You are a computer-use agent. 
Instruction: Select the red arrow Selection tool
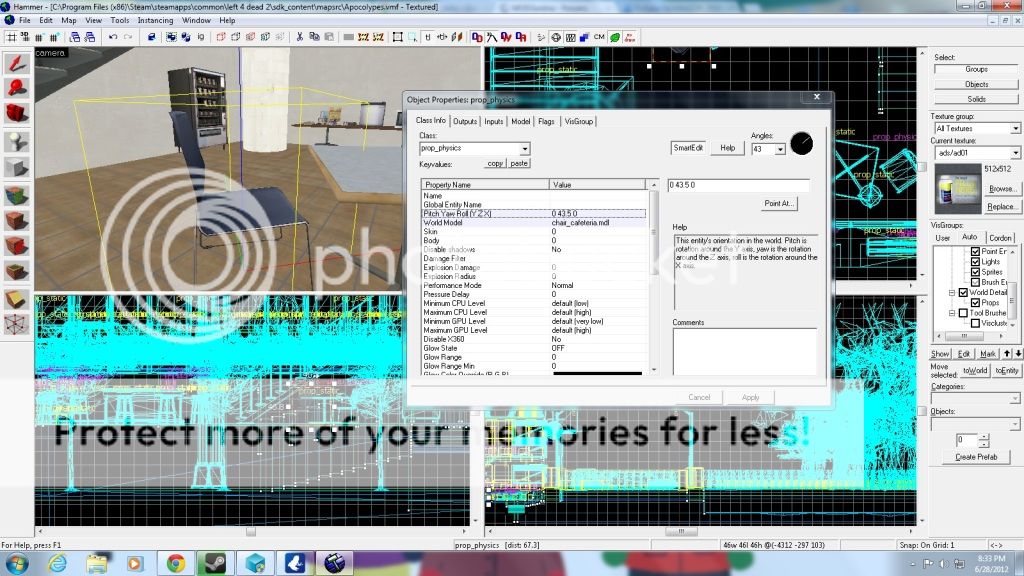[x=16, y=64]
